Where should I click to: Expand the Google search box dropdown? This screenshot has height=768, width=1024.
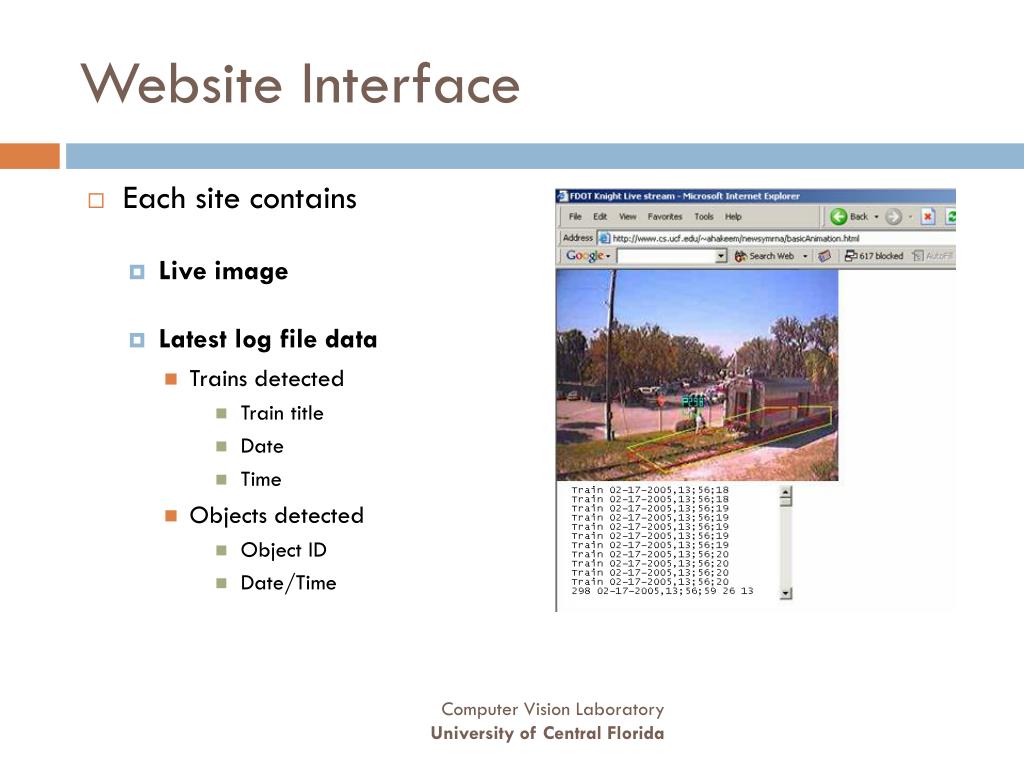pos(721,256)
